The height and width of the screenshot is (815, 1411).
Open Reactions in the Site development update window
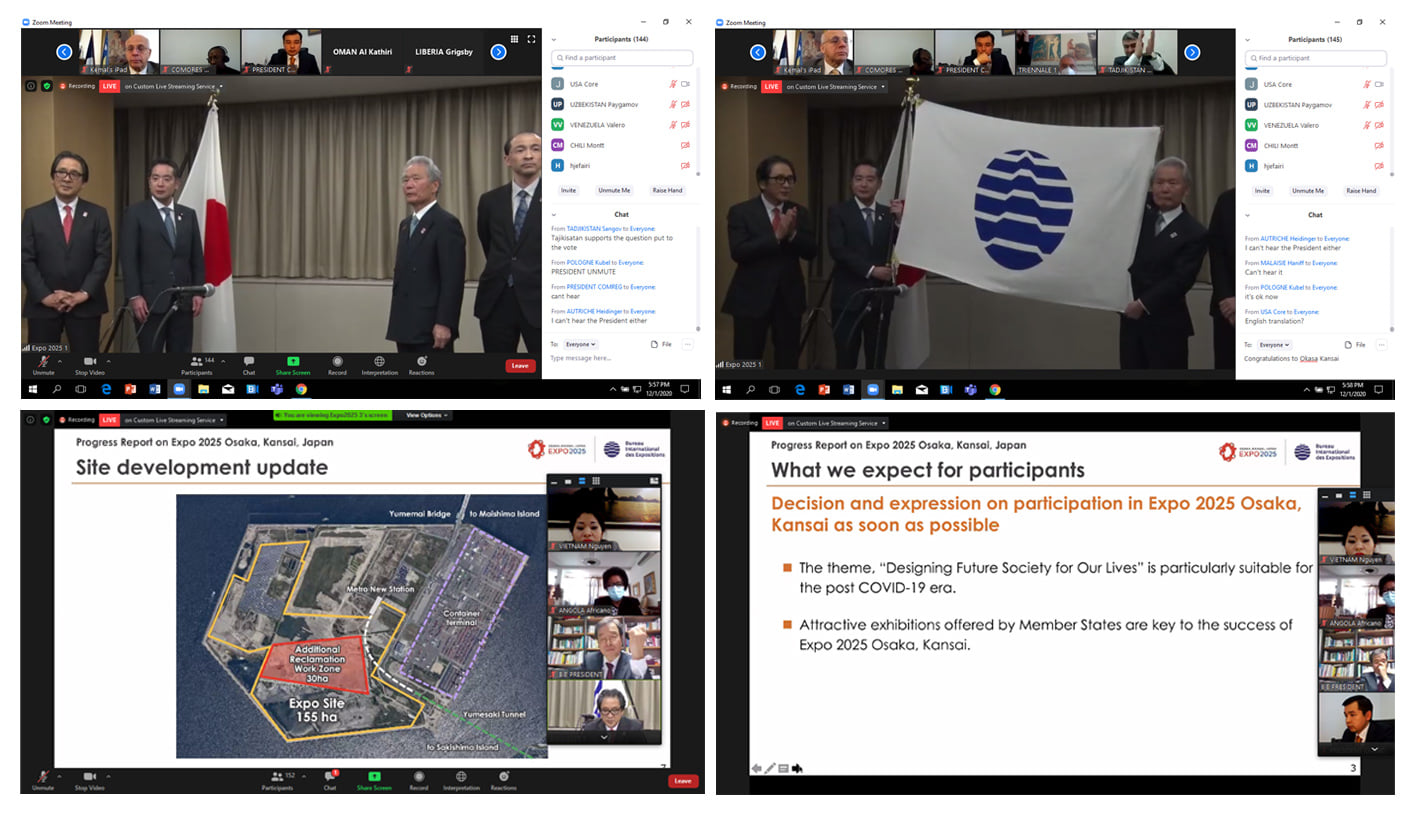tap(503, 778)
